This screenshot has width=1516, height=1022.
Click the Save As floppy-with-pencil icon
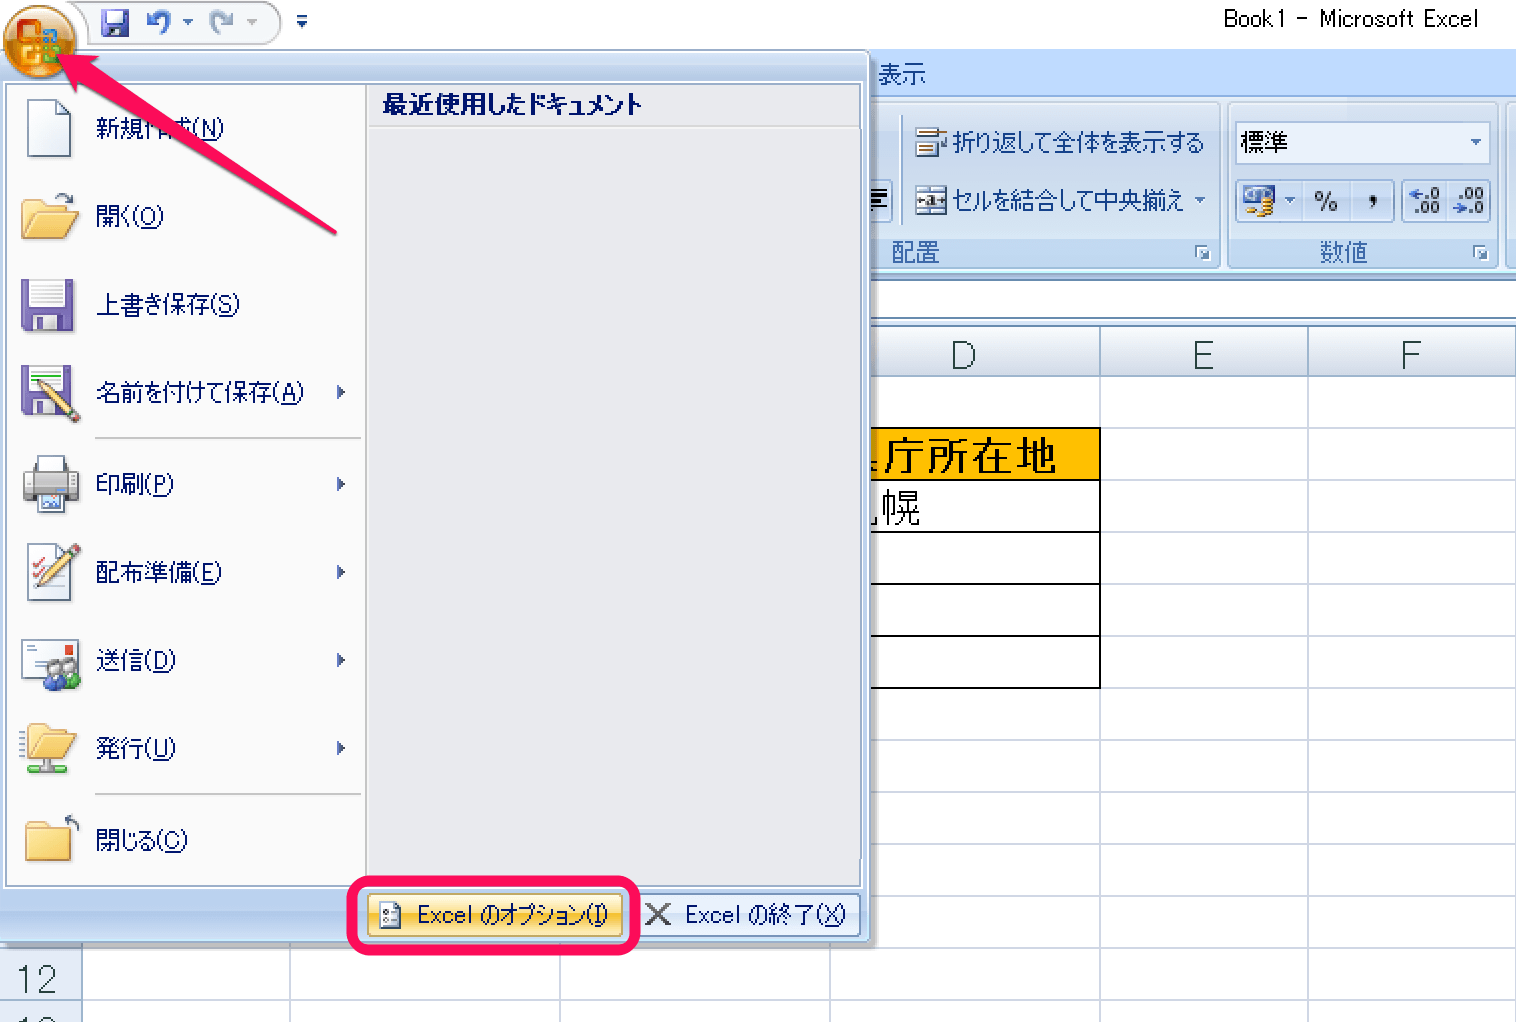[50, 393]
